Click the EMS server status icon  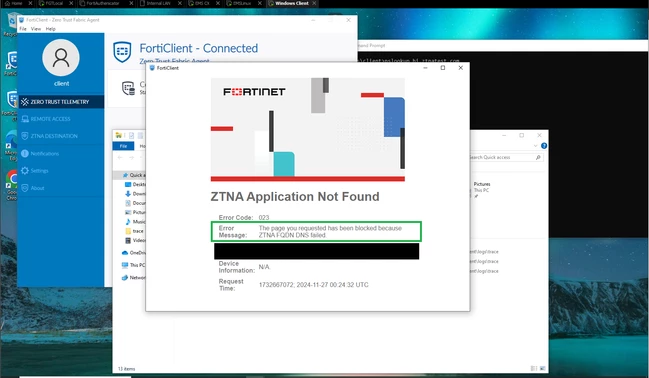(x=128, y=88)
